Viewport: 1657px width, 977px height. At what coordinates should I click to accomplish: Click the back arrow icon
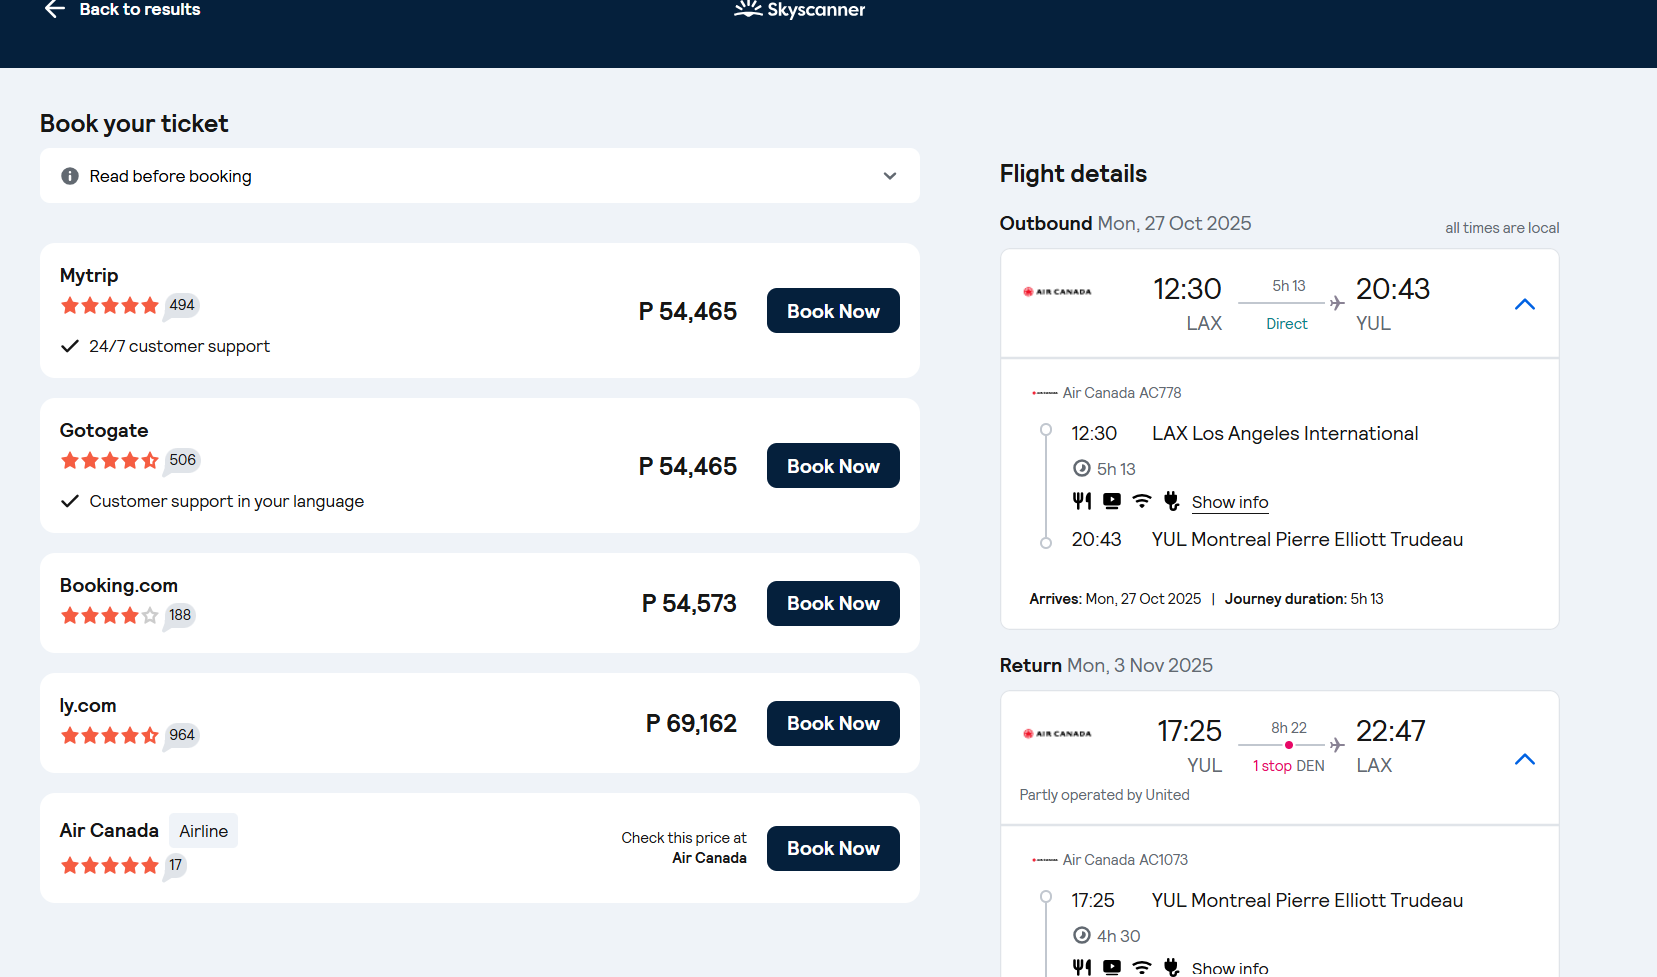(x=55, y=10)
